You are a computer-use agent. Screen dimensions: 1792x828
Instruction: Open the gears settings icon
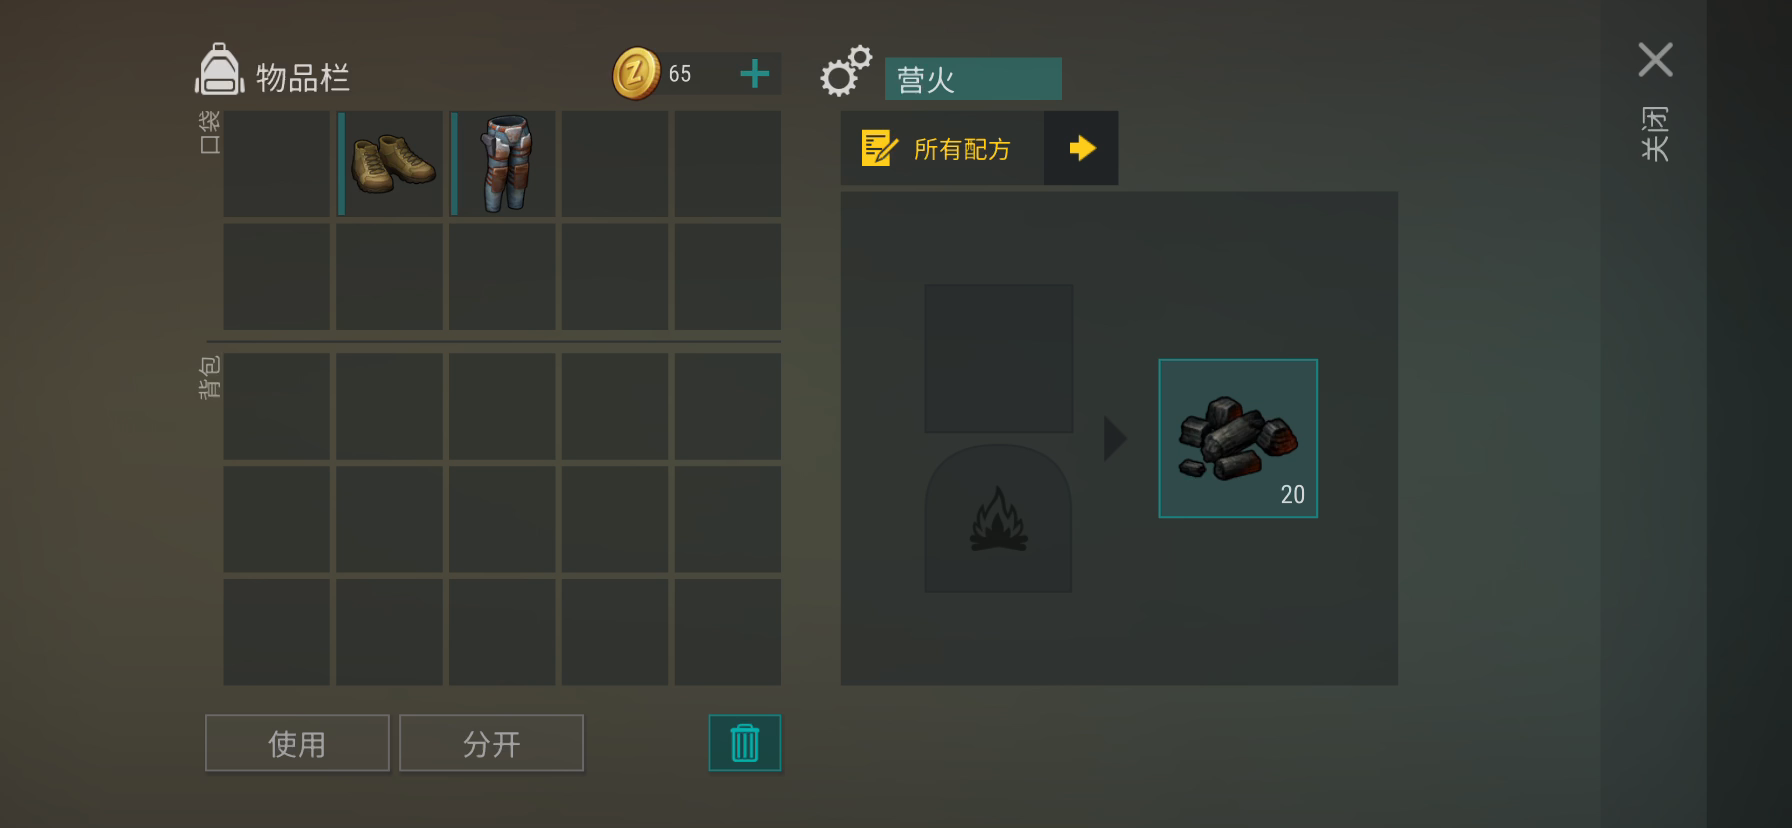tap(846, 71)
